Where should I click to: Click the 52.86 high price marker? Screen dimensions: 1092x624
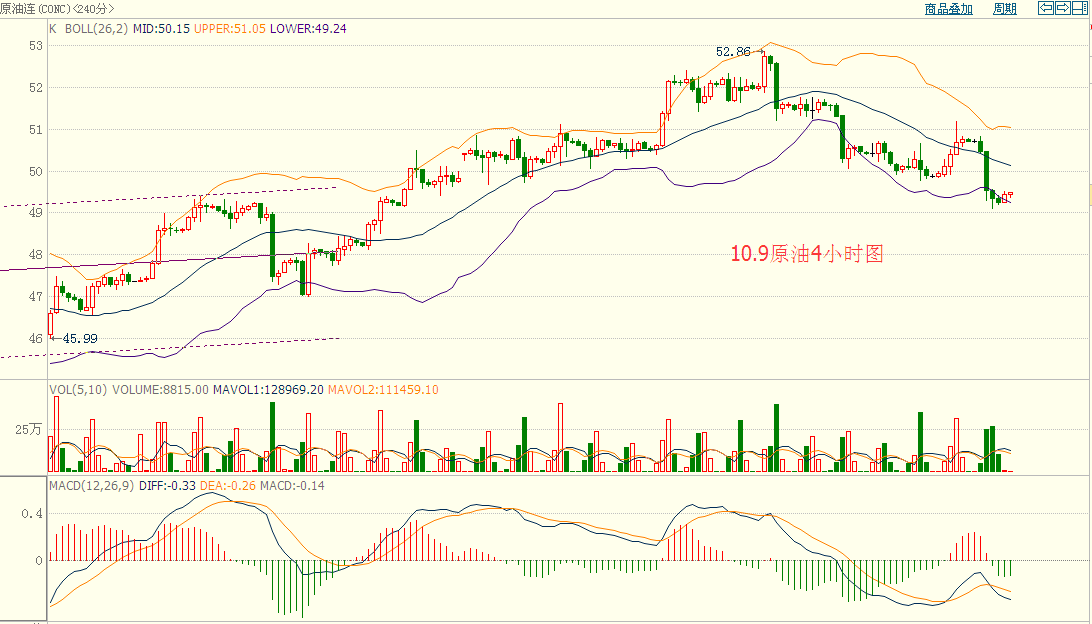[x=733, y=52]
